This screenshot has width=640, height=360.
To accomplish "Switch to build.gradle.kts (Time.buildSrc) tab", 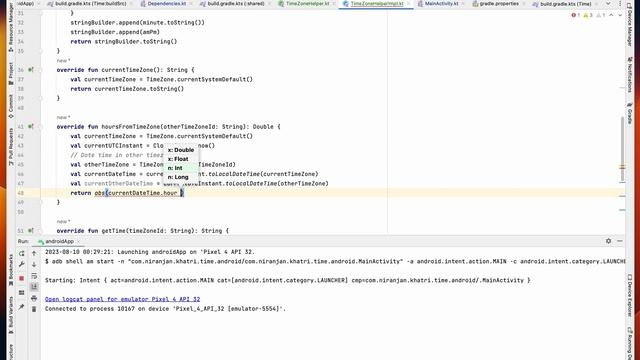I will 87,4.
